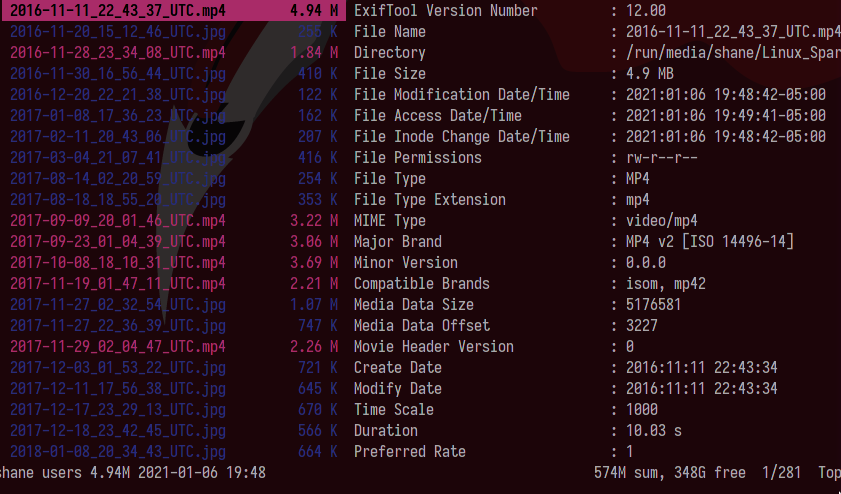The width and height of the screenshot is (841, 494).
Task: Select video 2017-09-09_20_01_46_UTC.mp4
Action: (118, 221)
